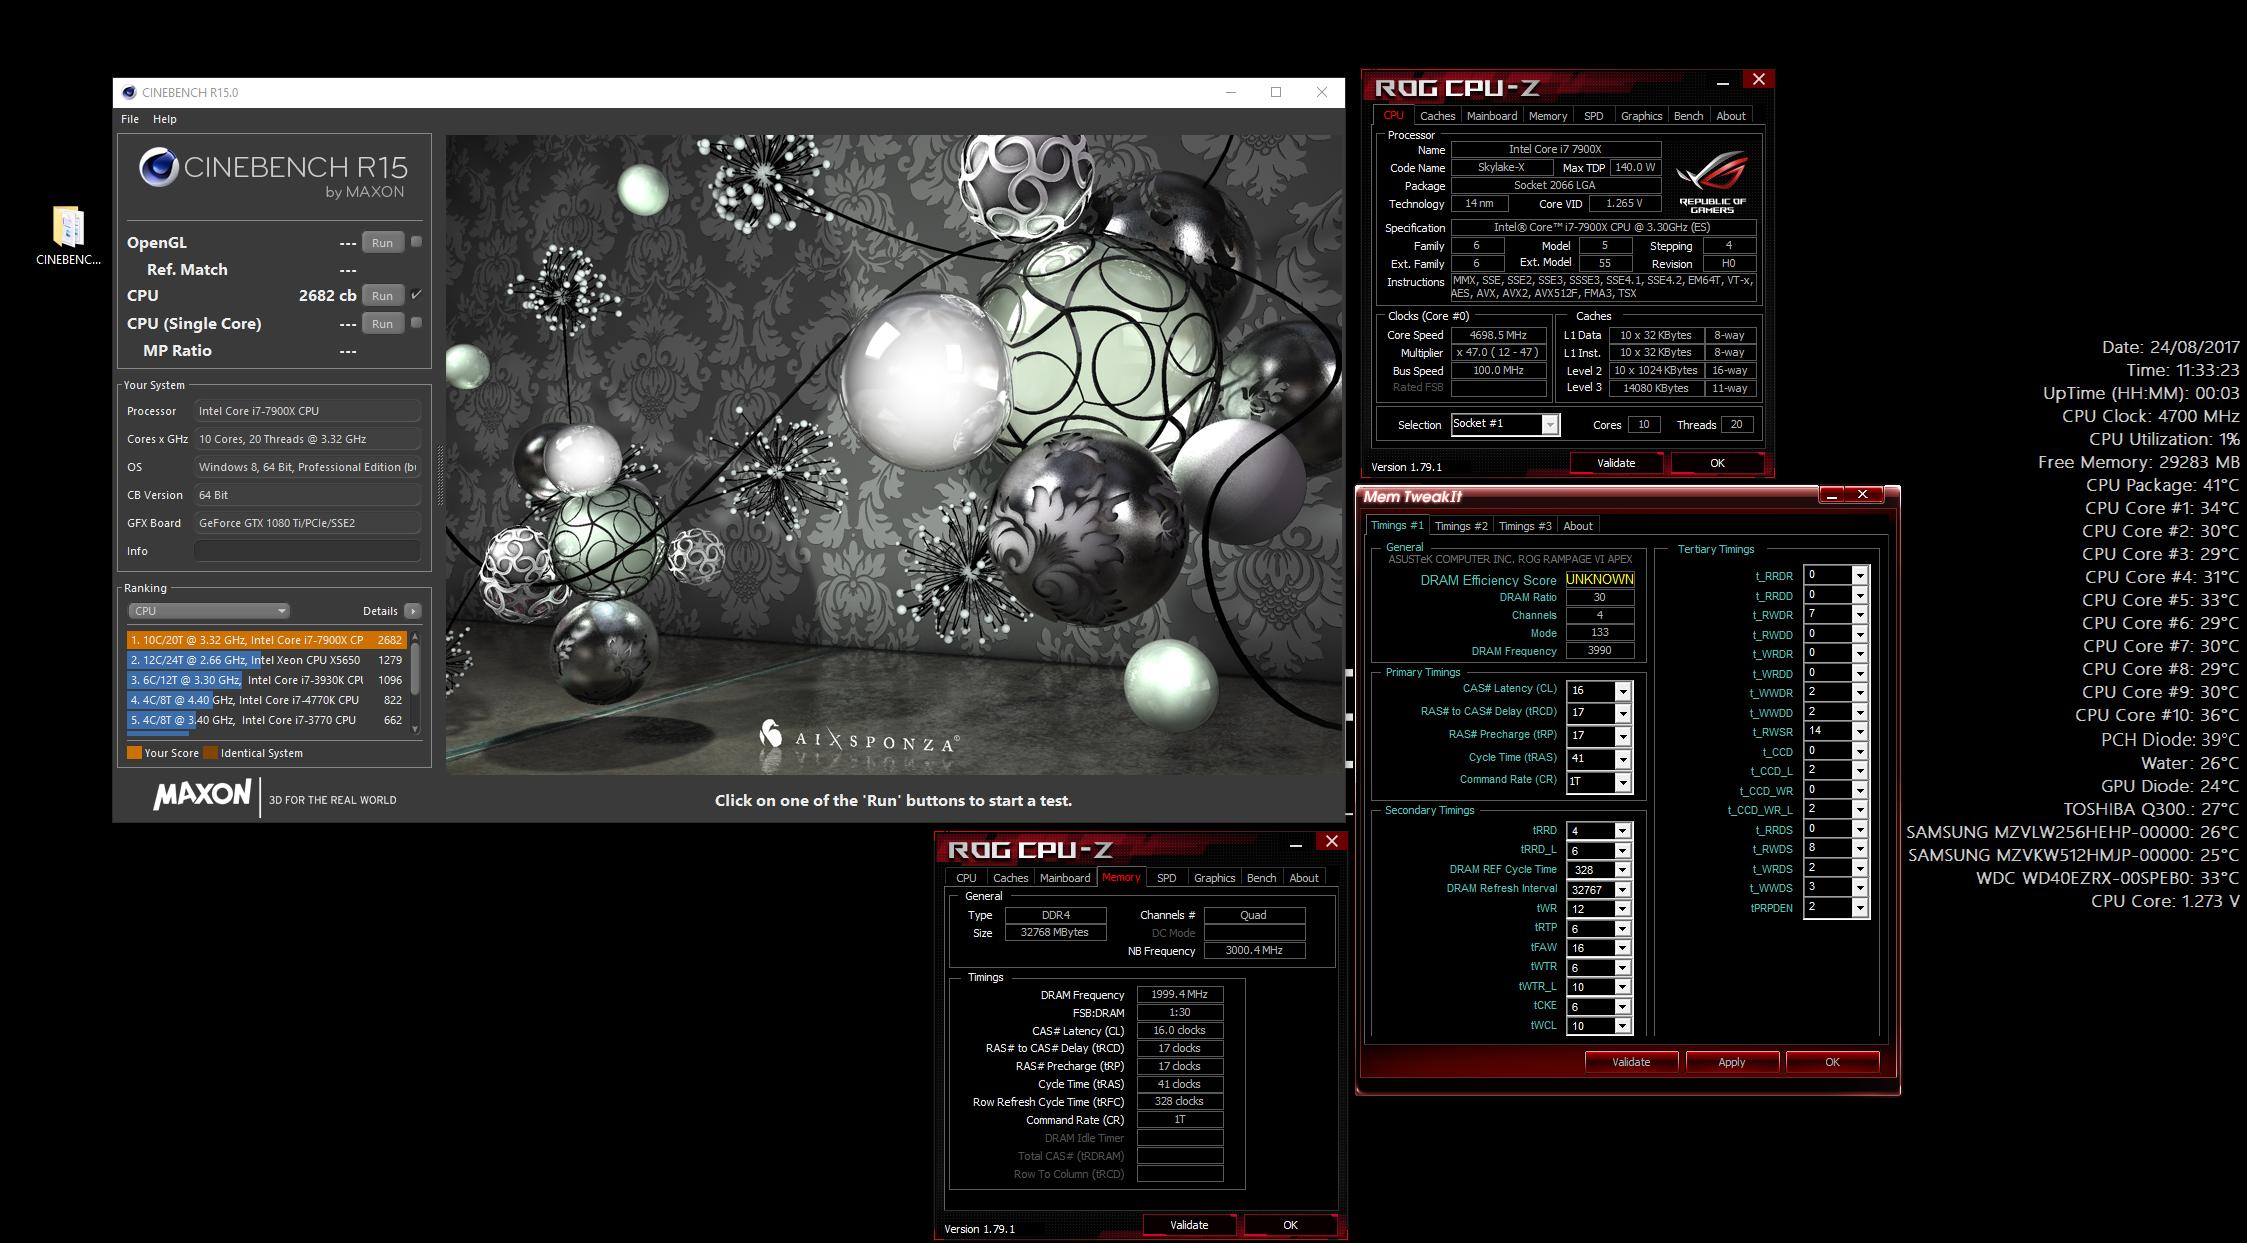Select the i7-3770 ranking row
The width and height of the screenshot is (2247, 1243).
point(266,720)
